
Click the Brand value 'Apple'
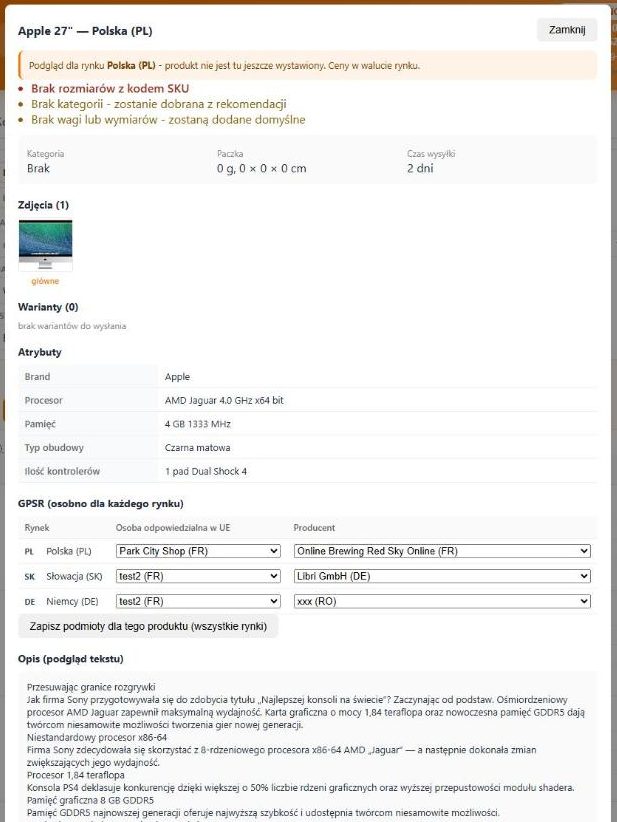[177, 377]
